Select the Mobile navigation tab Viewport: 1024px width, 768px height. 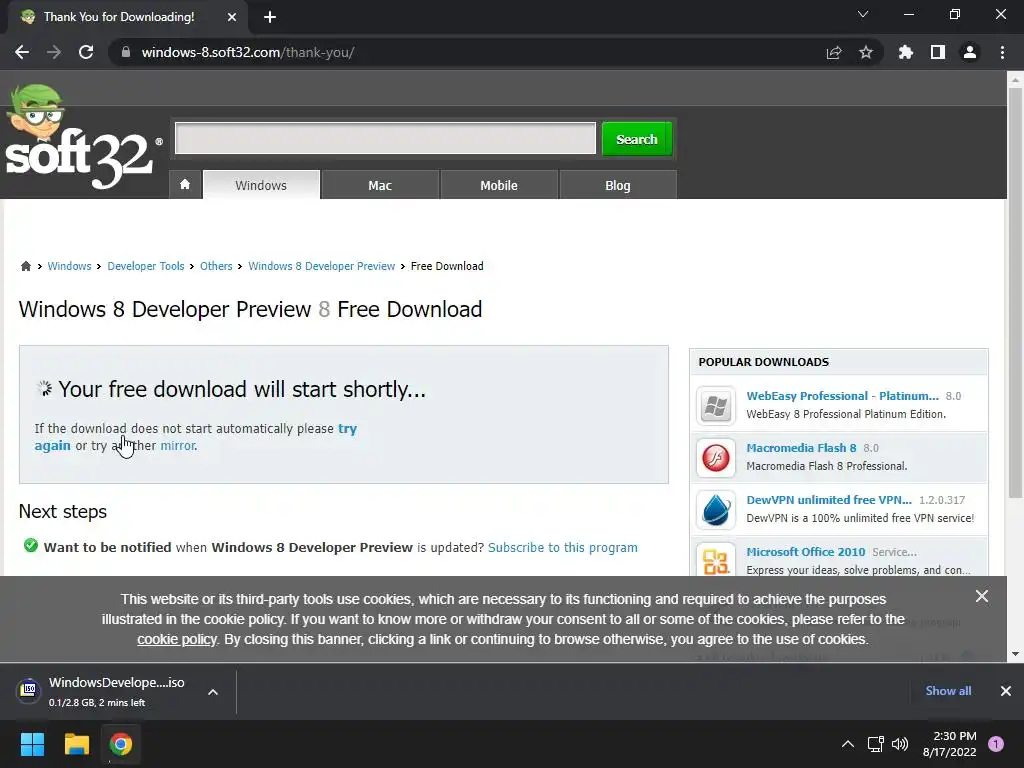(x=499, y=185)
